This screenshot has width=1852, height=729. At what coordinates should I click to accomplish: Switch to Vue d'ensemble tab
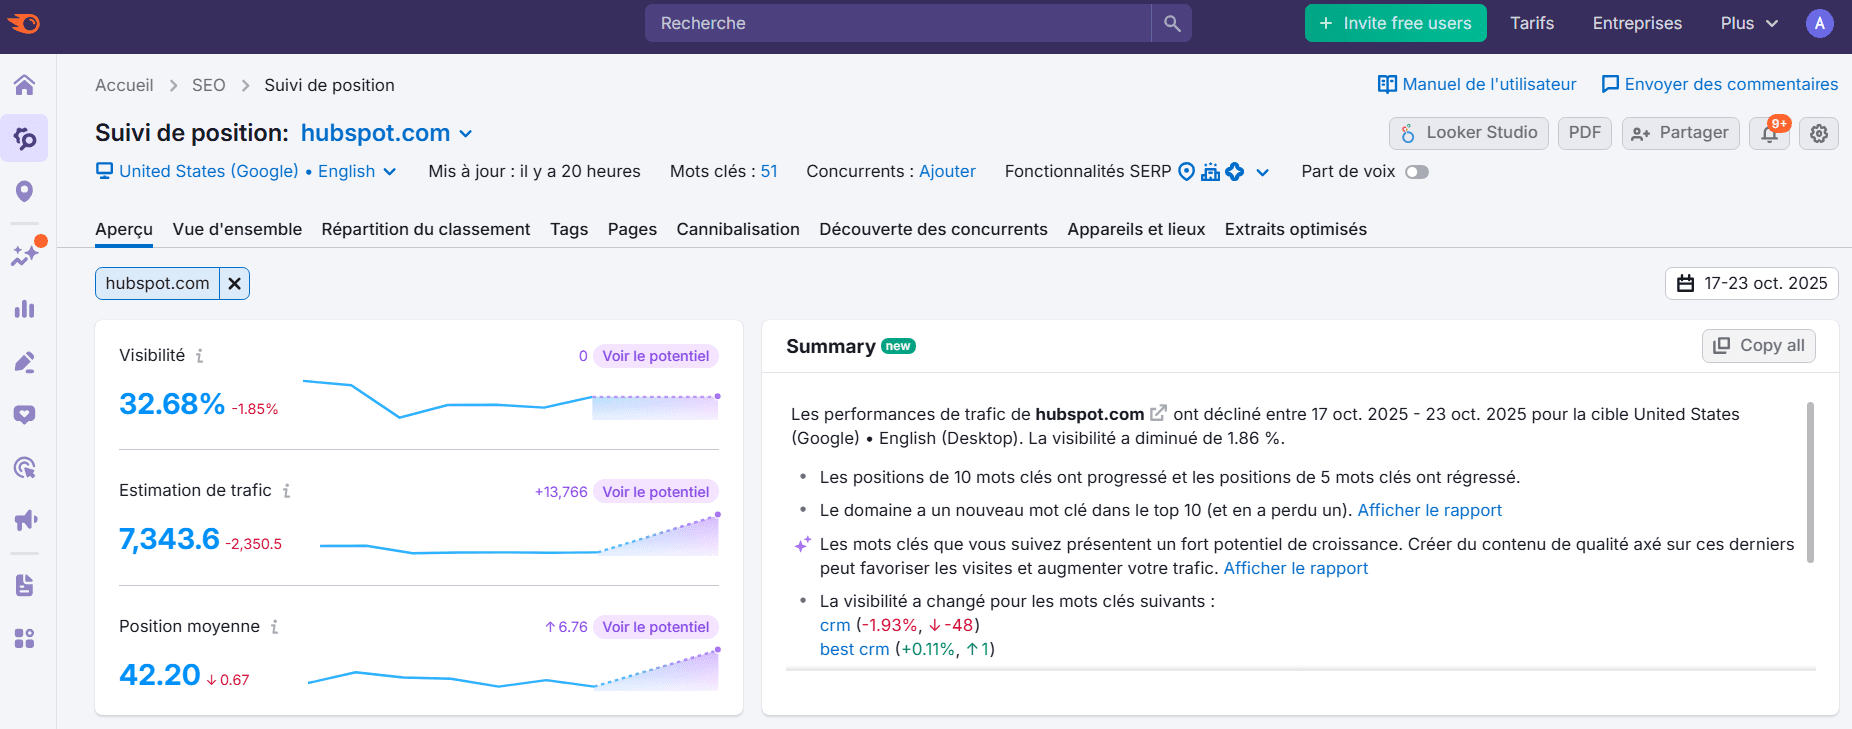[x=237, y=230]
